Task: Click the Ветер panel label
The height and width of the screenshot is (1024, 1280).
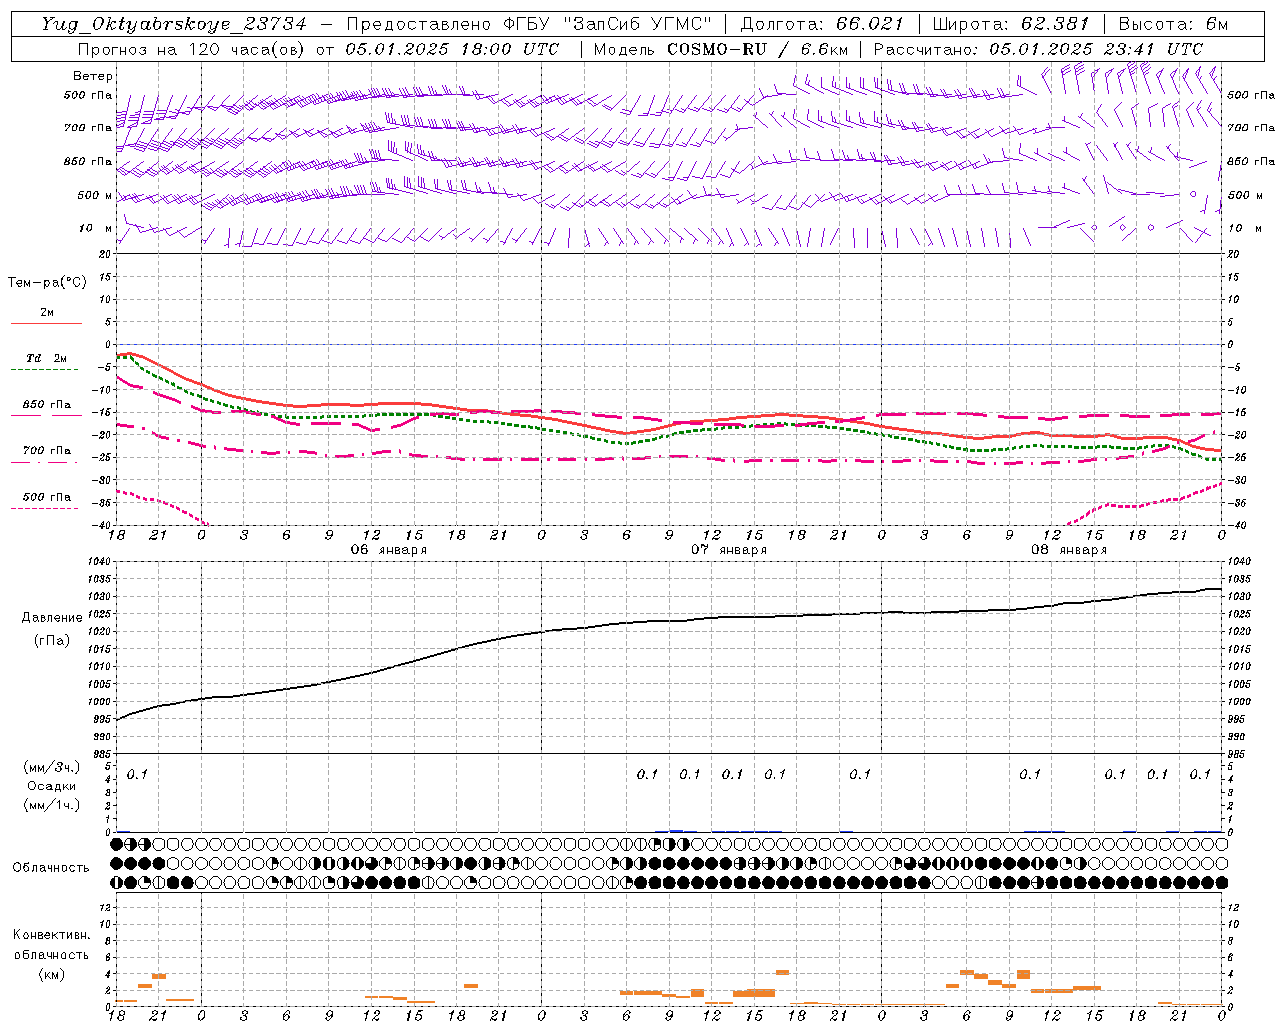Action: tap(93, 76)
